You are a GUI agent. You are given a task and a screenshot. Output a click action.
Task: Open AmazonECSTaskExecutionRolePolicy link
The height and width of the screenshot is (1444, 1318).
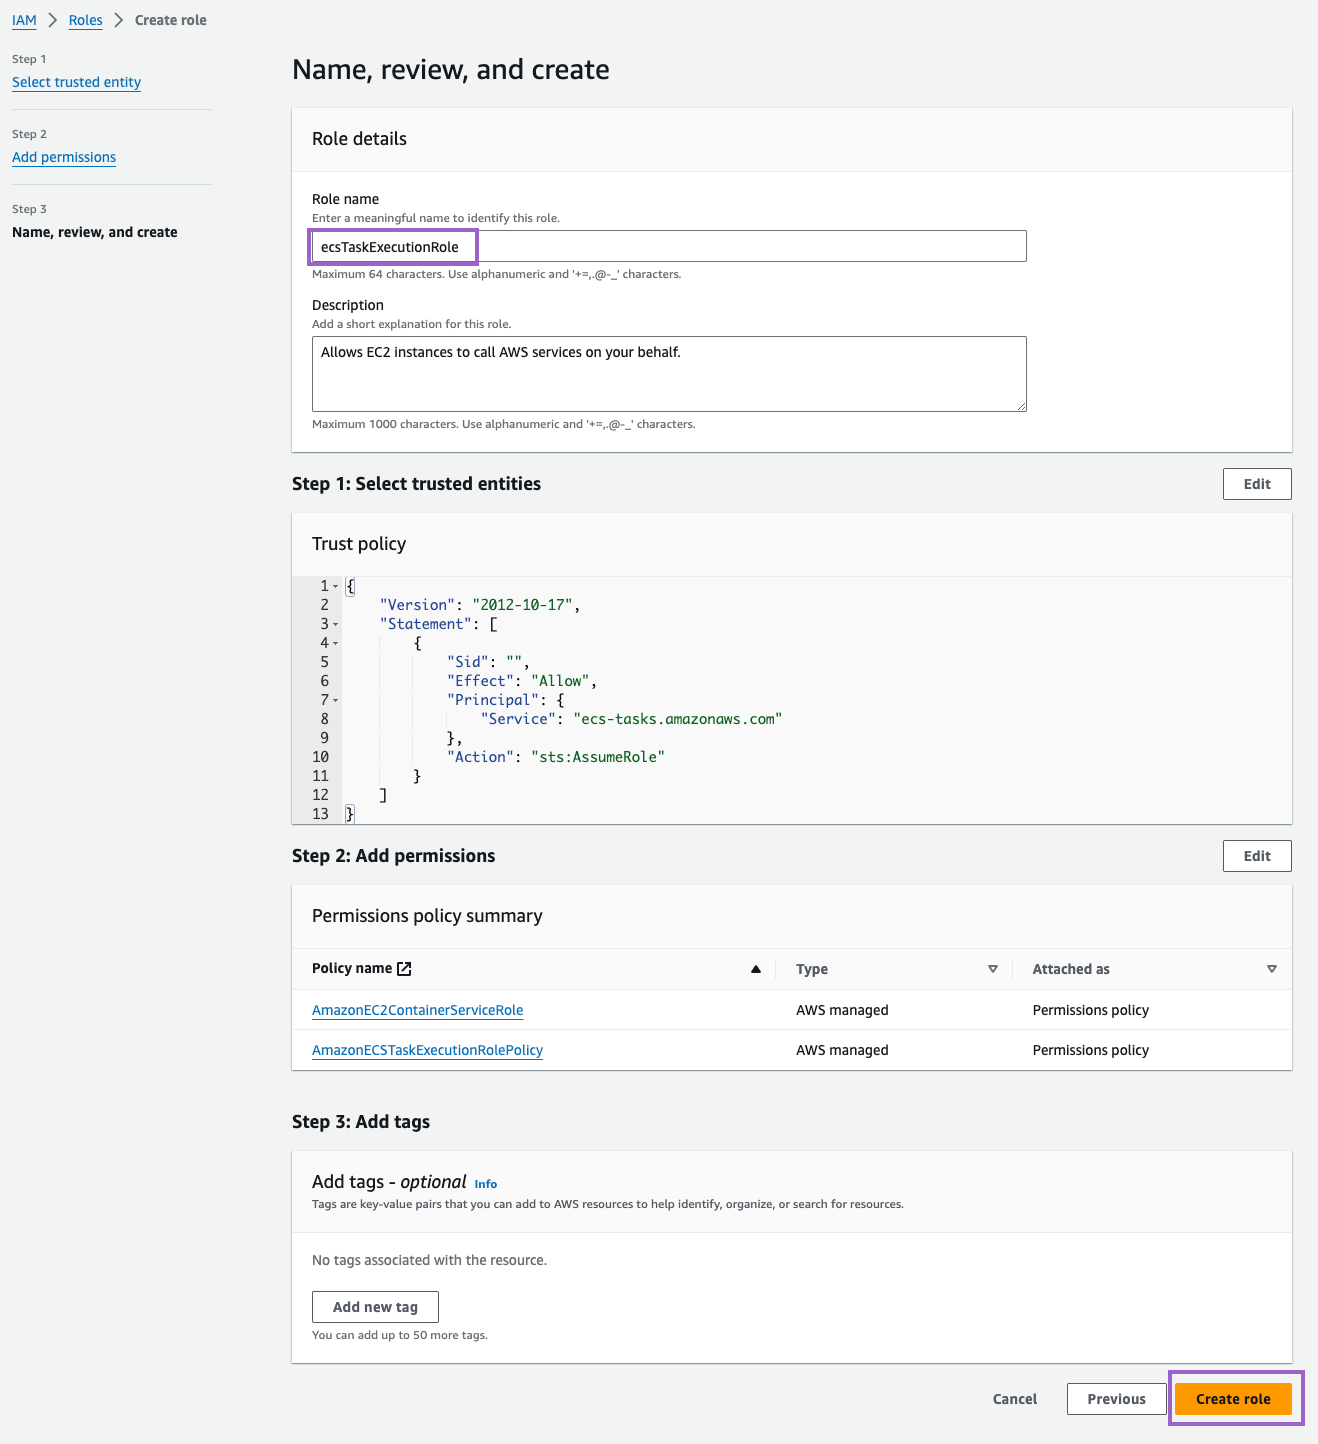click(427, 1050)
